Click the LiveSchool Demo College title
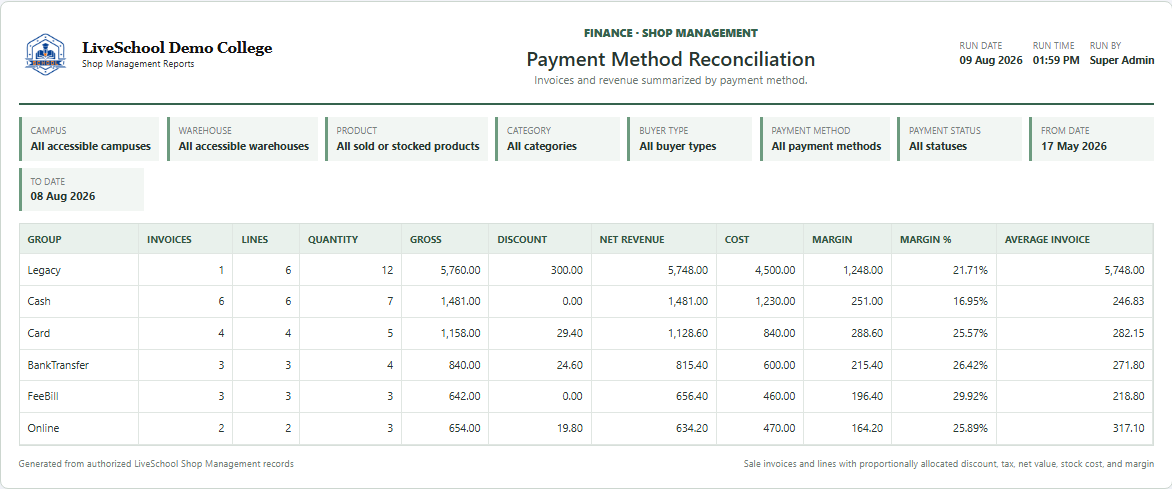 [177, 49]
